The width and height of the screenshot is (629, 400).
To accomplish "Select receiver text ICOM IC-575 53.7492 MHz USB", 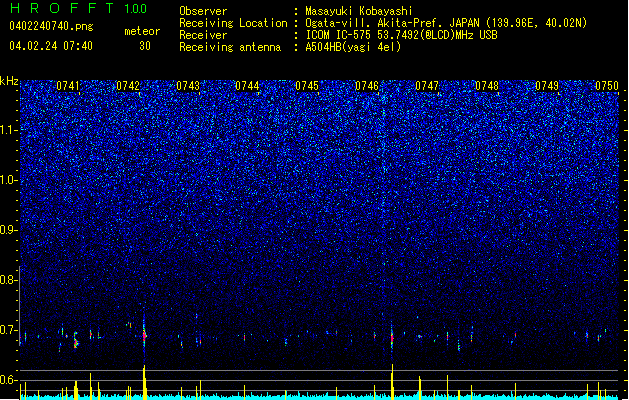I will [x=401, y=35].
